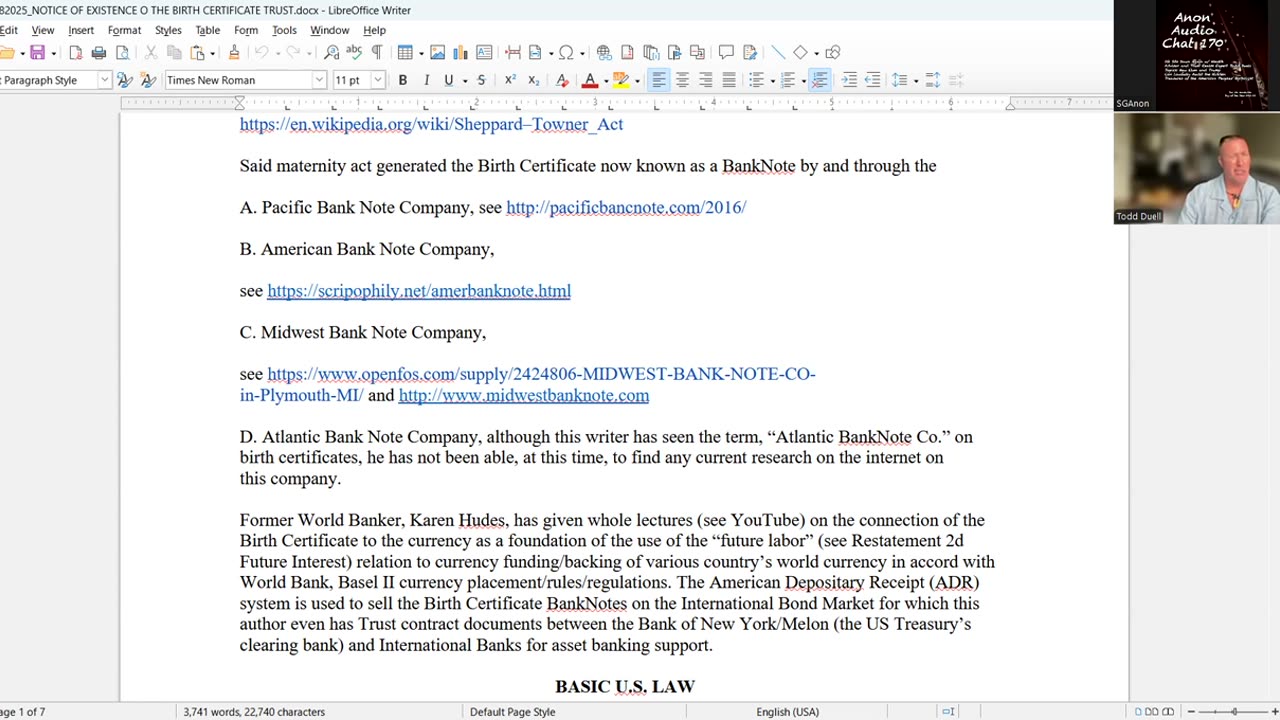This screenshot has width=1280, height=720.
Task: Expand highlighting color dropdown arrow
Action: pos(636,80)
